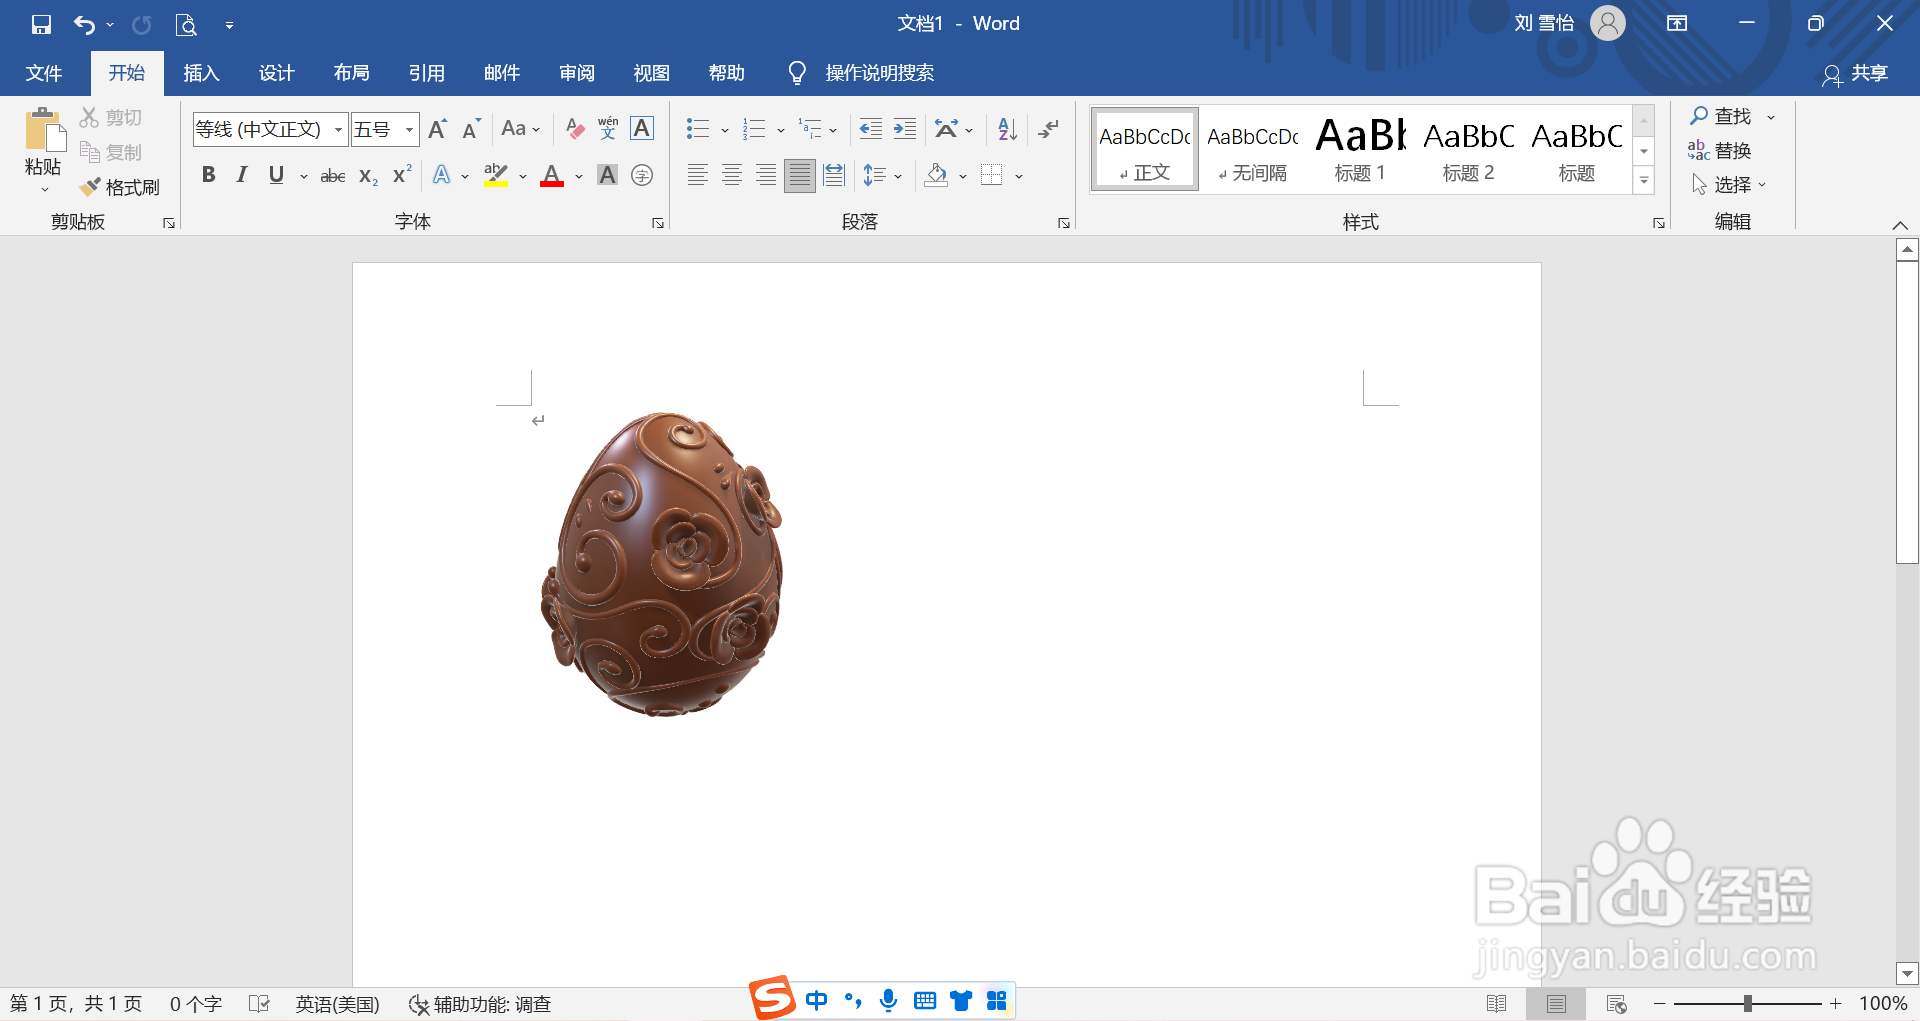The width and height of the screenshot is (1920, 1021).
Task: Toggle italic formatting
Action: 240,174
